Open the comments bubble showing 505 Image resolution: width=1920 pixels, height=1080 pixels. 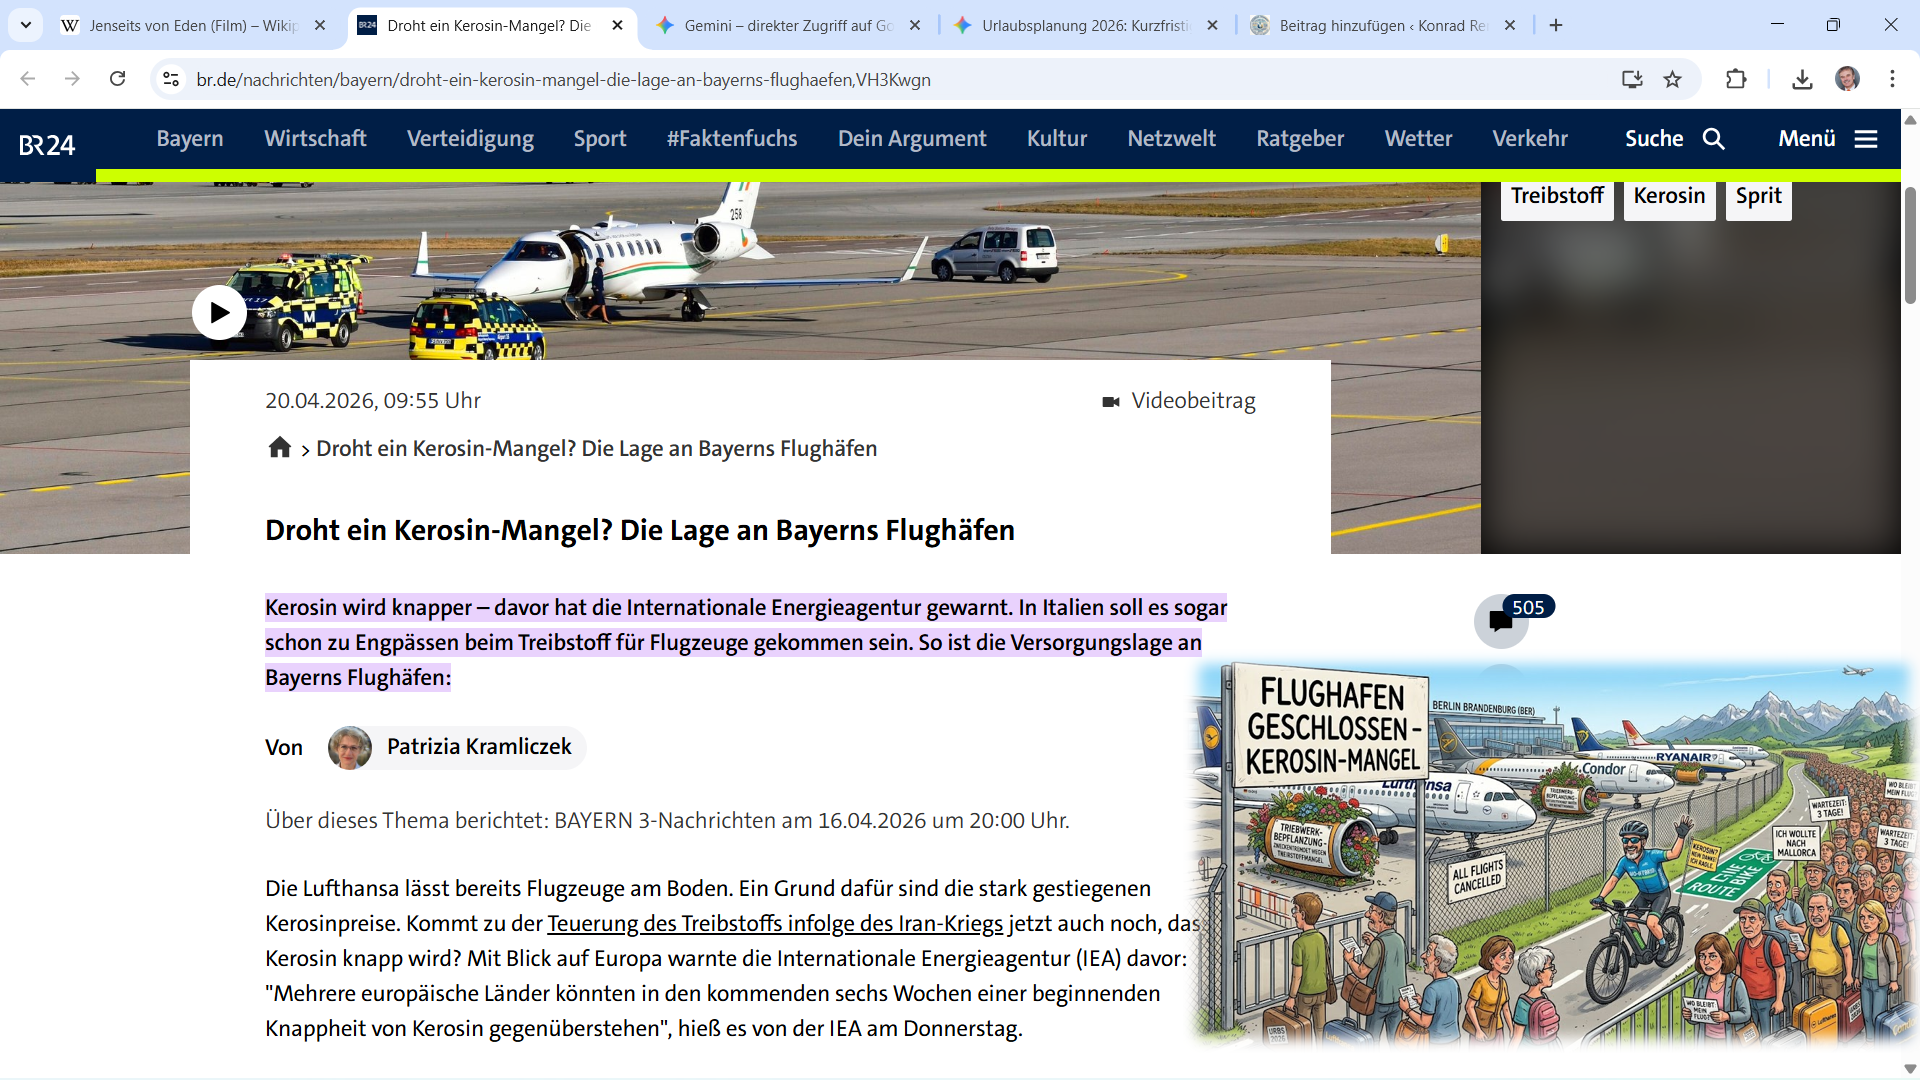[x=1501, y=621]
